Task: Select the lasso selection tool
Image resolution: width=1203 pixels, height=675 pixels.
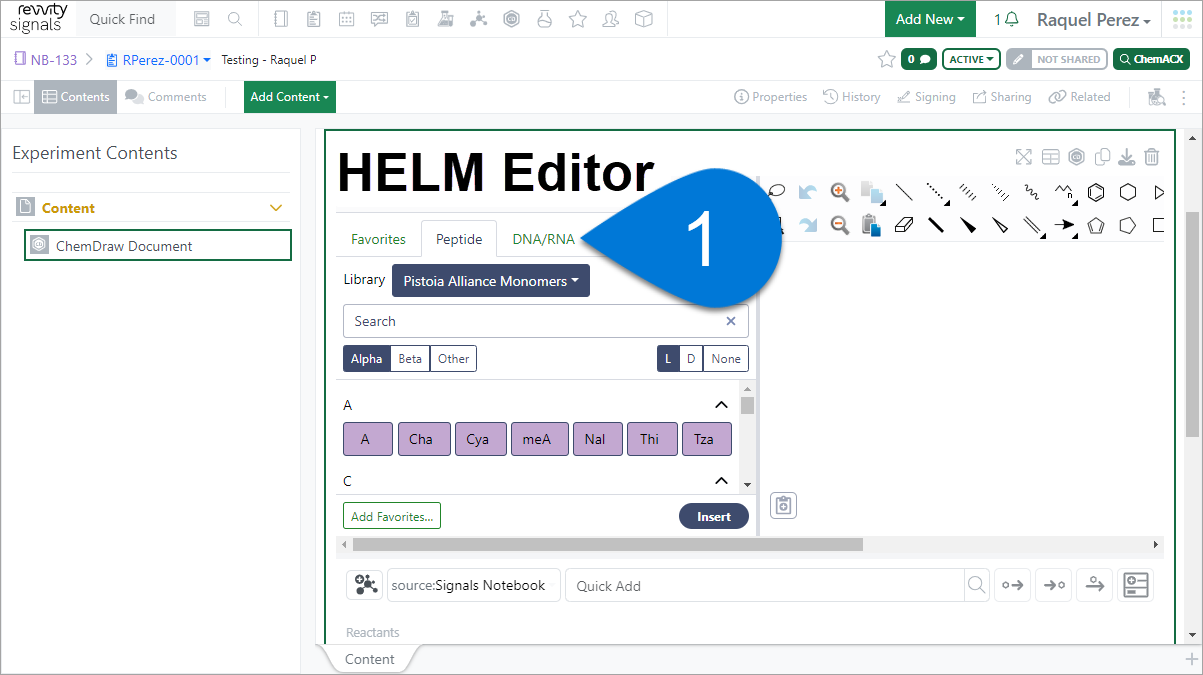Action: click(777, 191)
